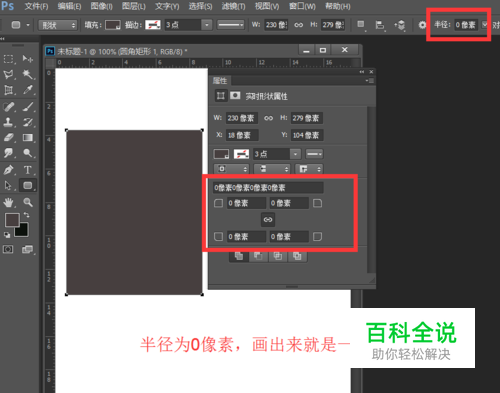Open the gear geometry options

click(x=422, y=25)
